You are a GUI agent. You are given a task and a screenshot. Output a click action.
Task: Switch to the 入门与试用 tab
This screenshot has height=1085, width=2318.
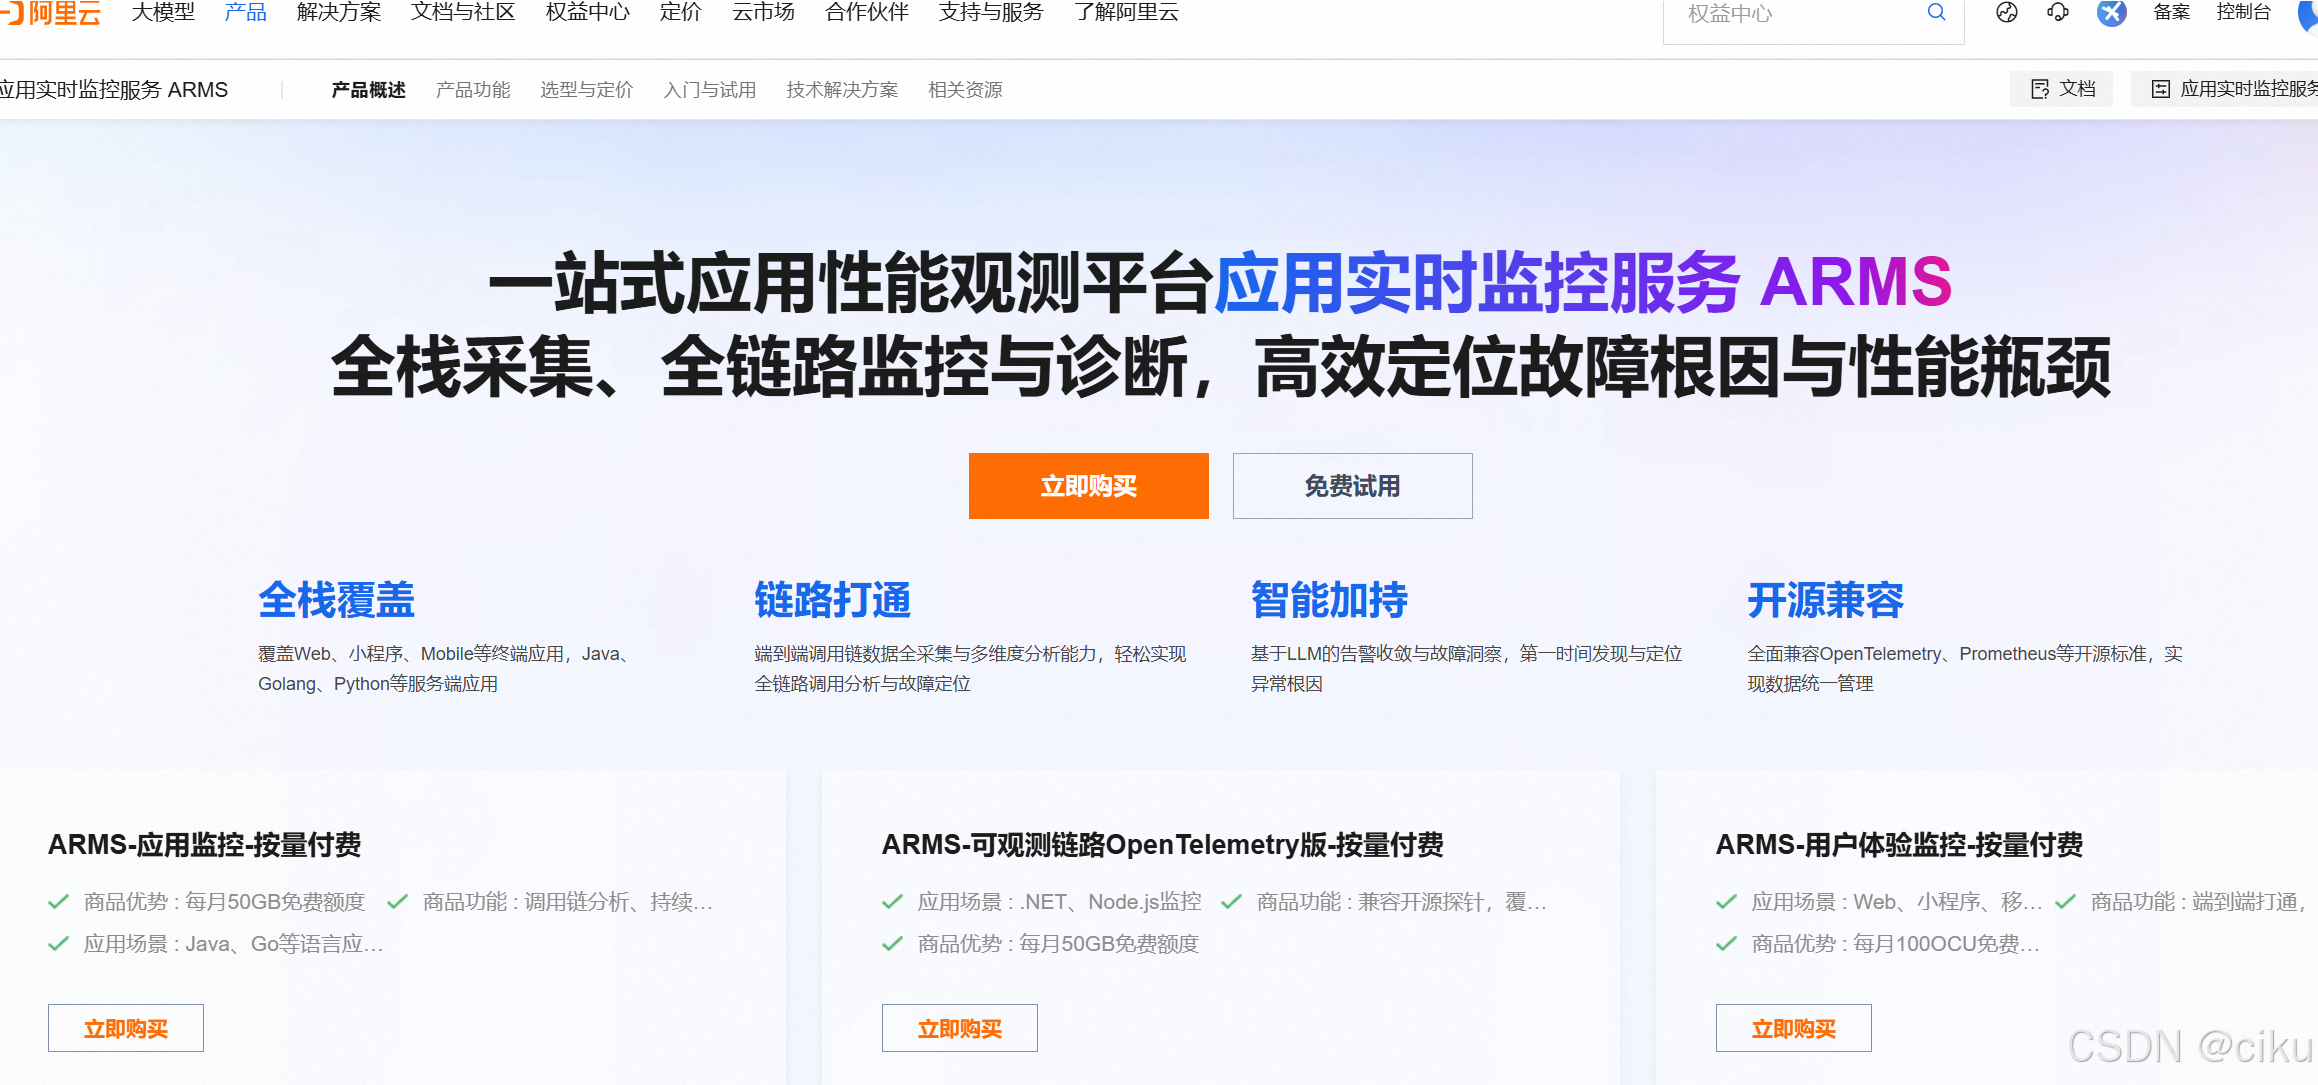(710, 90)
